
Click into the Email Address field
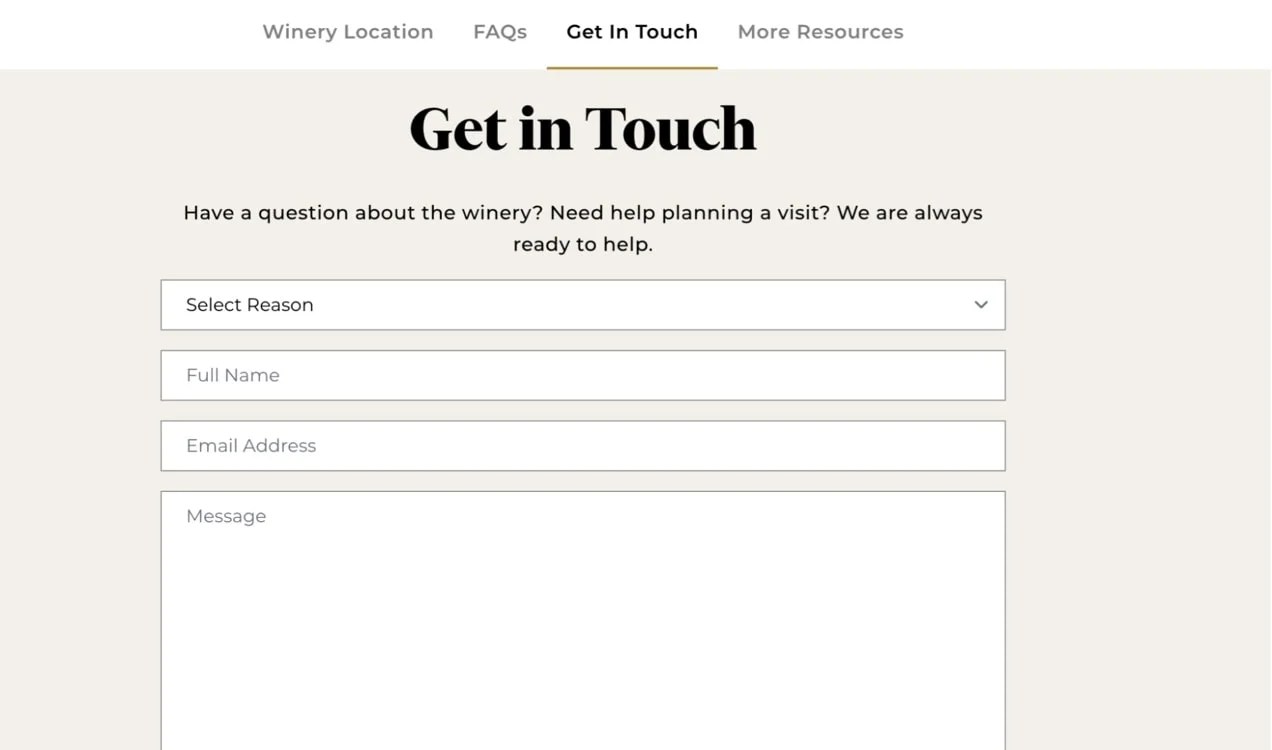(582, 446)
